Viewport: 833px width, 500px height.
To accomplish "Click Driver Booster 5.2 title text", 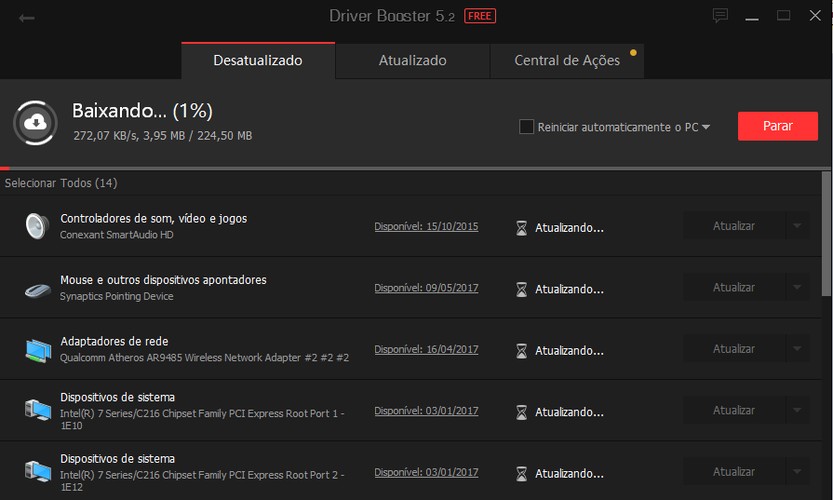I will pos(392,16).
